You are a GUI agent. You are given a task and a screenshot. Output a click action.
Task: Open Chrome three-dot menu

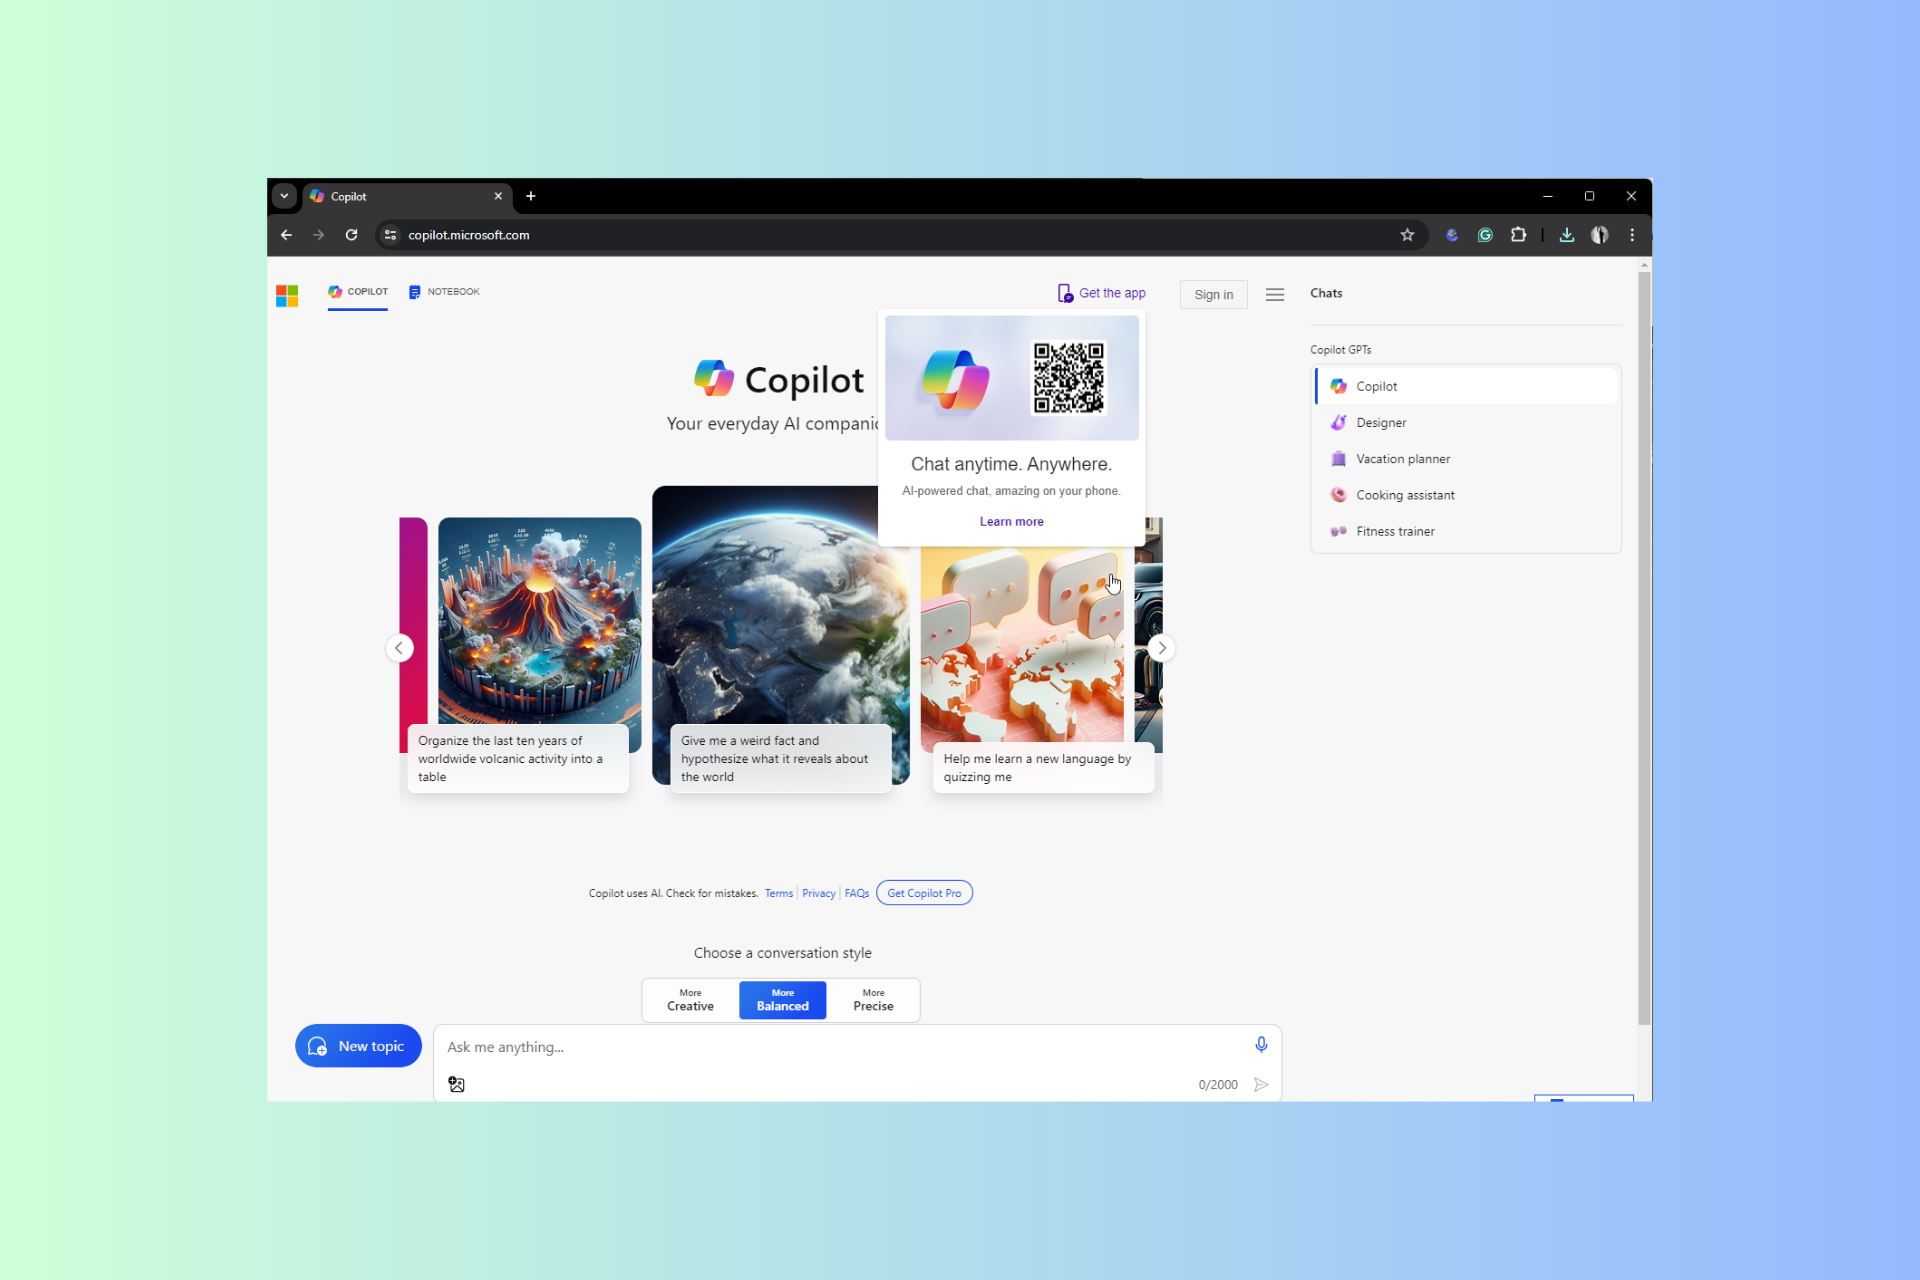1632,235
